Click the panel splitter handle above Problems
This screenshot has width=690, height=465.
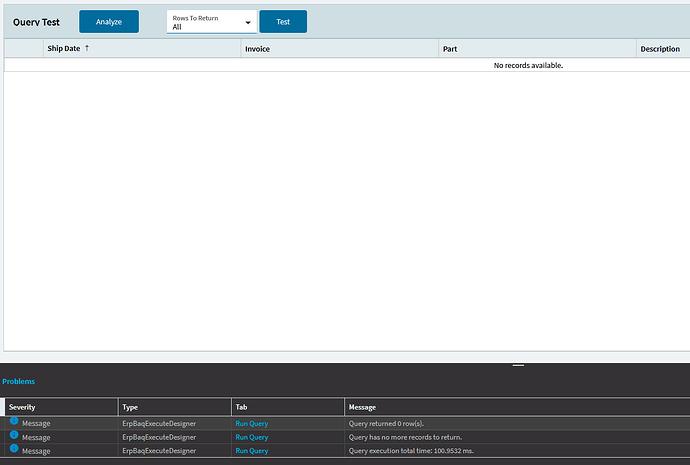click(x=517, y=365)
